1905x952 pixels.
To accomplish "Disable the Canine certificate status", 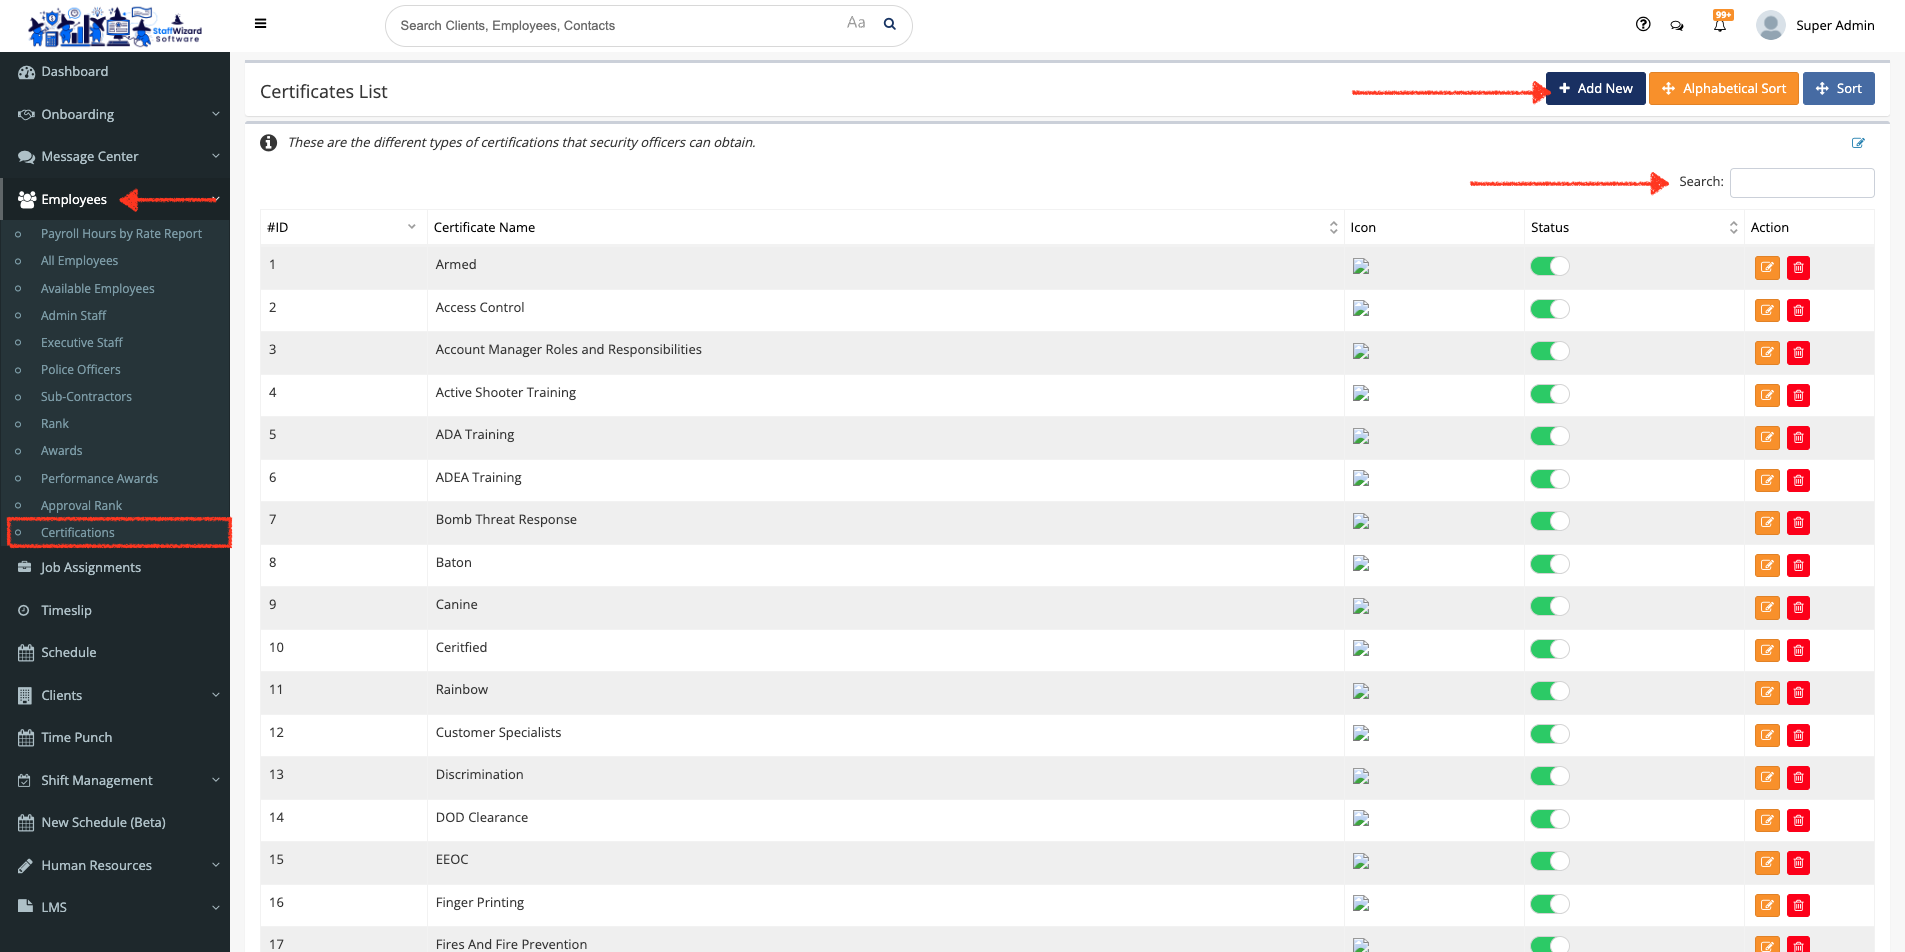I will coord(1549,606).
